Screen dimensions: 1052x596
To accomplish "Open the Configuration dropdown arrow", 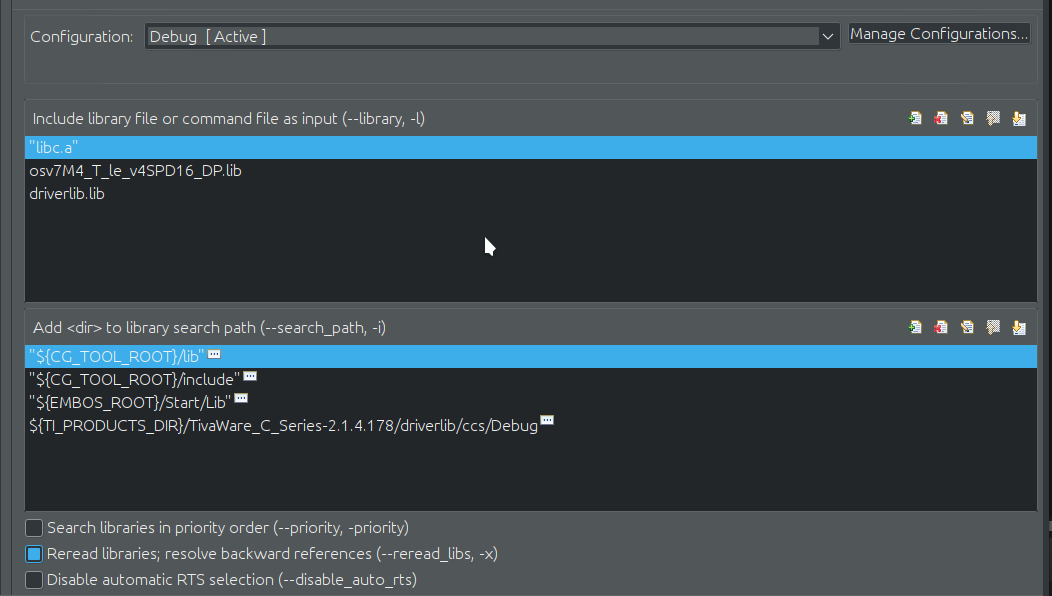I will coord(828,37).
